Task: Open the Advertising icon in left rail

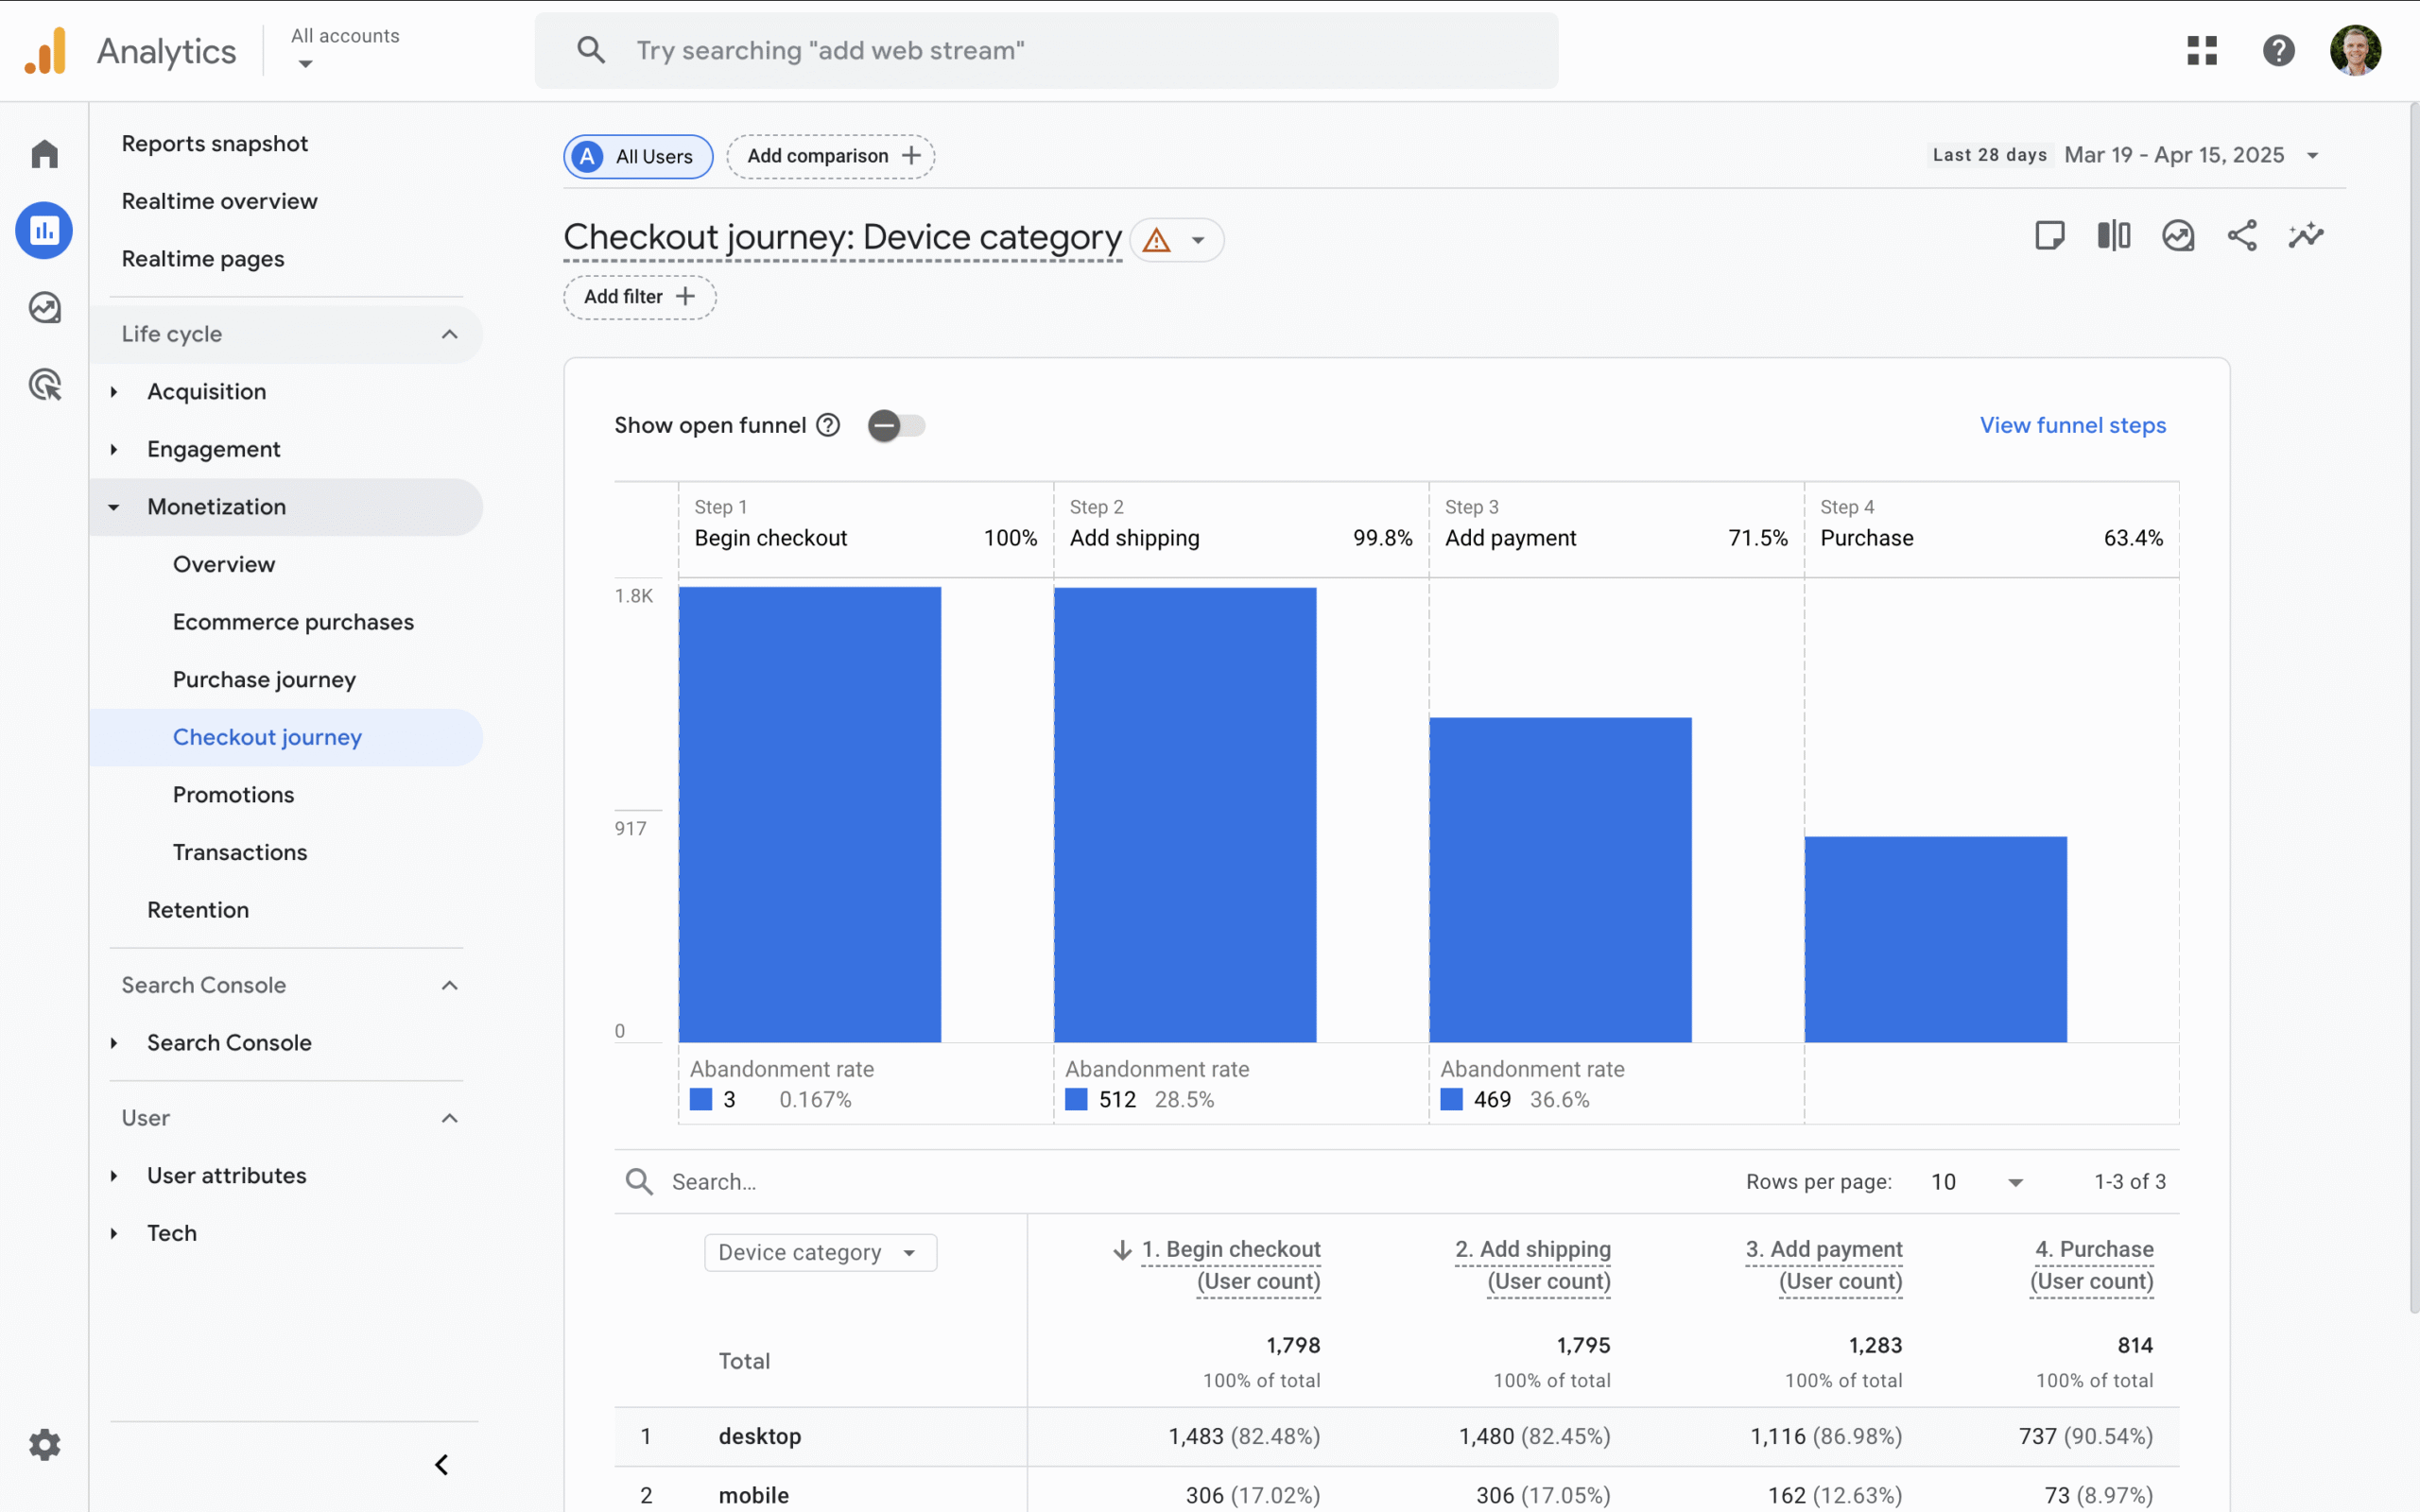Action: [x=44, y=385]
